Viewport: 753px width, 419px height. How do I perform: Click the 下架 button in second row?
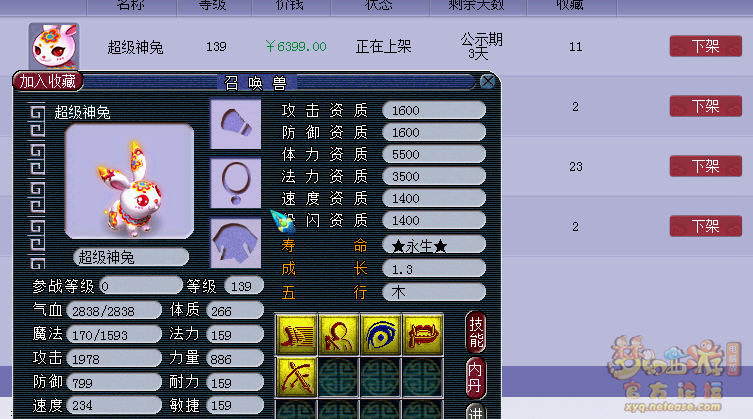(x=705, y=106)
